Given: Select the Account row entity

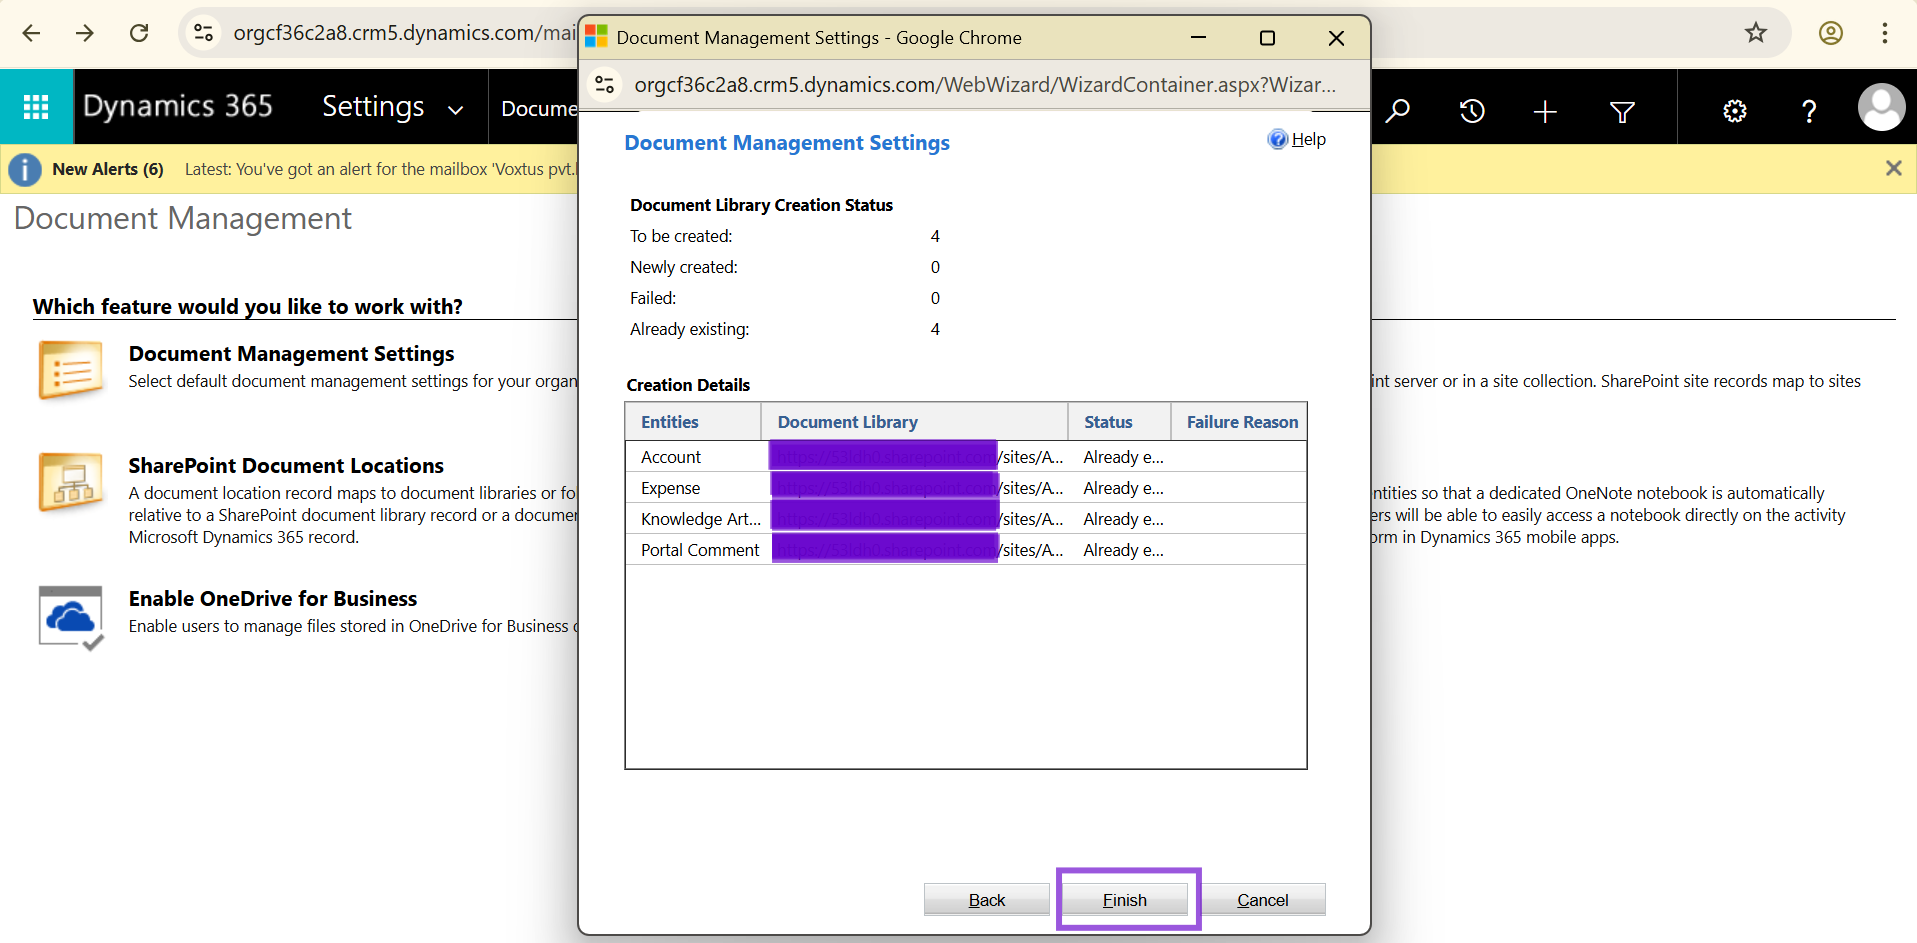Looking at the screenshot, I should (671, 457).
